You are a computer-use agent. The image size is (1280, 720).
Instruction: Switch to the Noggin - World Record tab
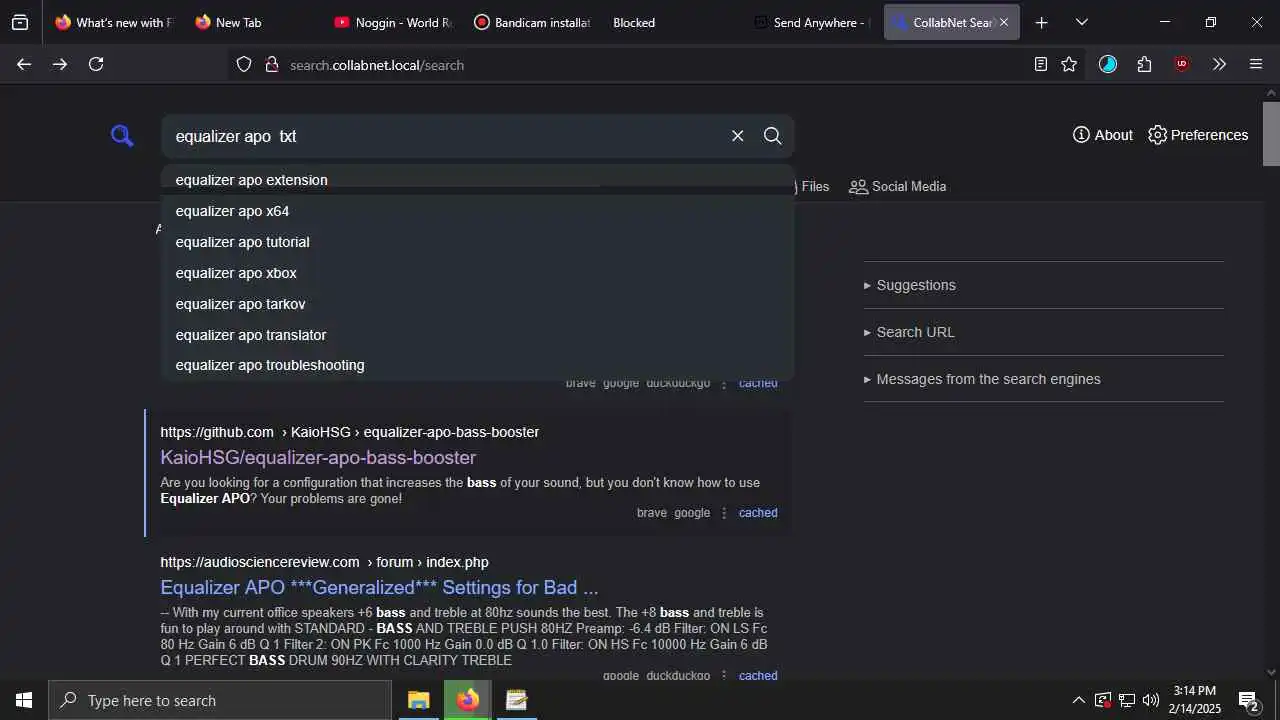click(393, 22)
